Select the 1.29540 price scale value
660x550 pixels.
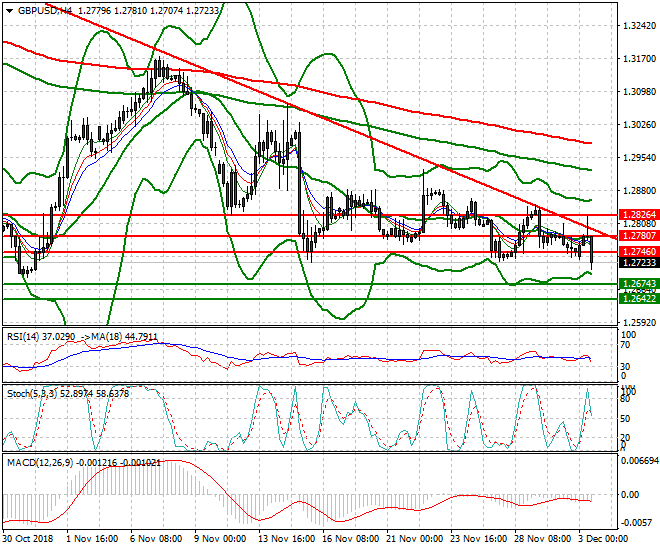(x=639, y=157)
